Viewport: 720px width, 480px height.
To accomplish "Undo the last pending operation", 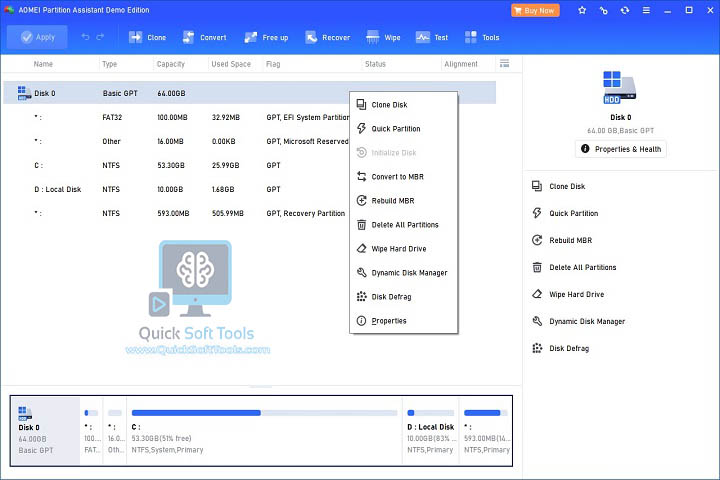I will pyautogui.click(x=85, y=37).
